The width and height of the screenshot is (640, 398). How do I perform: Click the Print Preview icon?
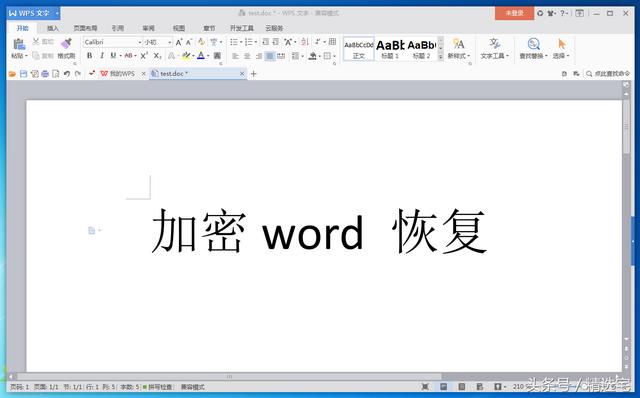point(56,74)
